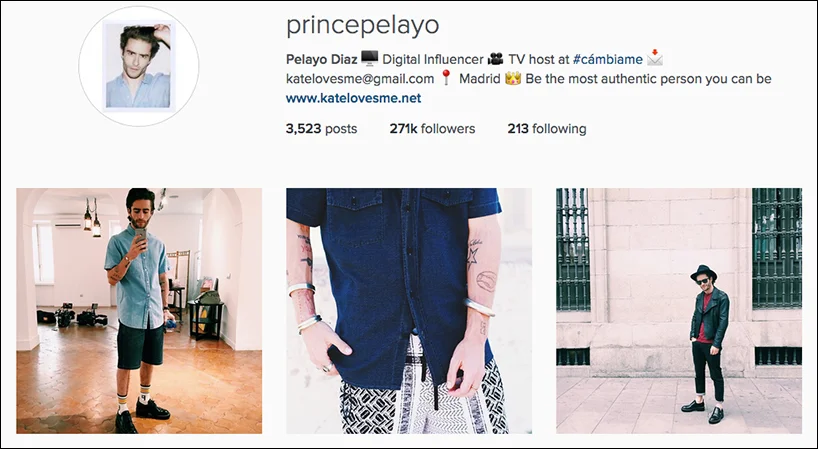Click the computer monitor emoji icon
Screen dimensions: 818x449
[369, 58]
